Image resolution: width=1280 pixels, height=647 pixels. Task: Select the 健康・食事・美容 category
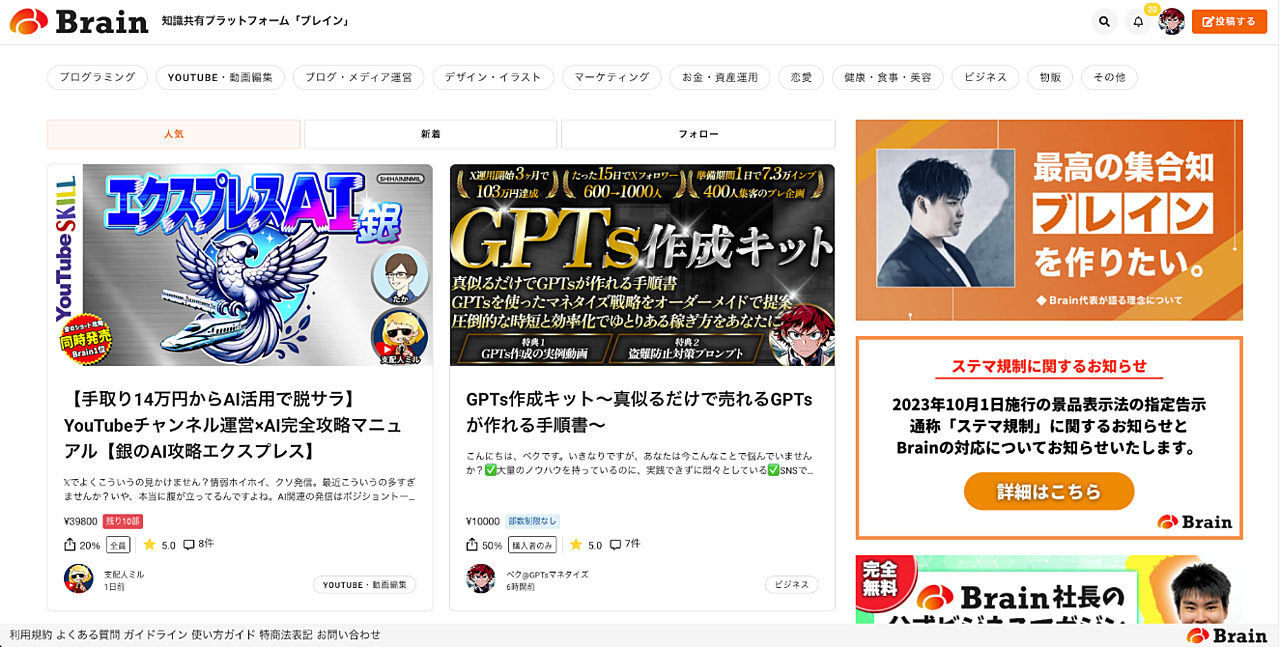887,77
